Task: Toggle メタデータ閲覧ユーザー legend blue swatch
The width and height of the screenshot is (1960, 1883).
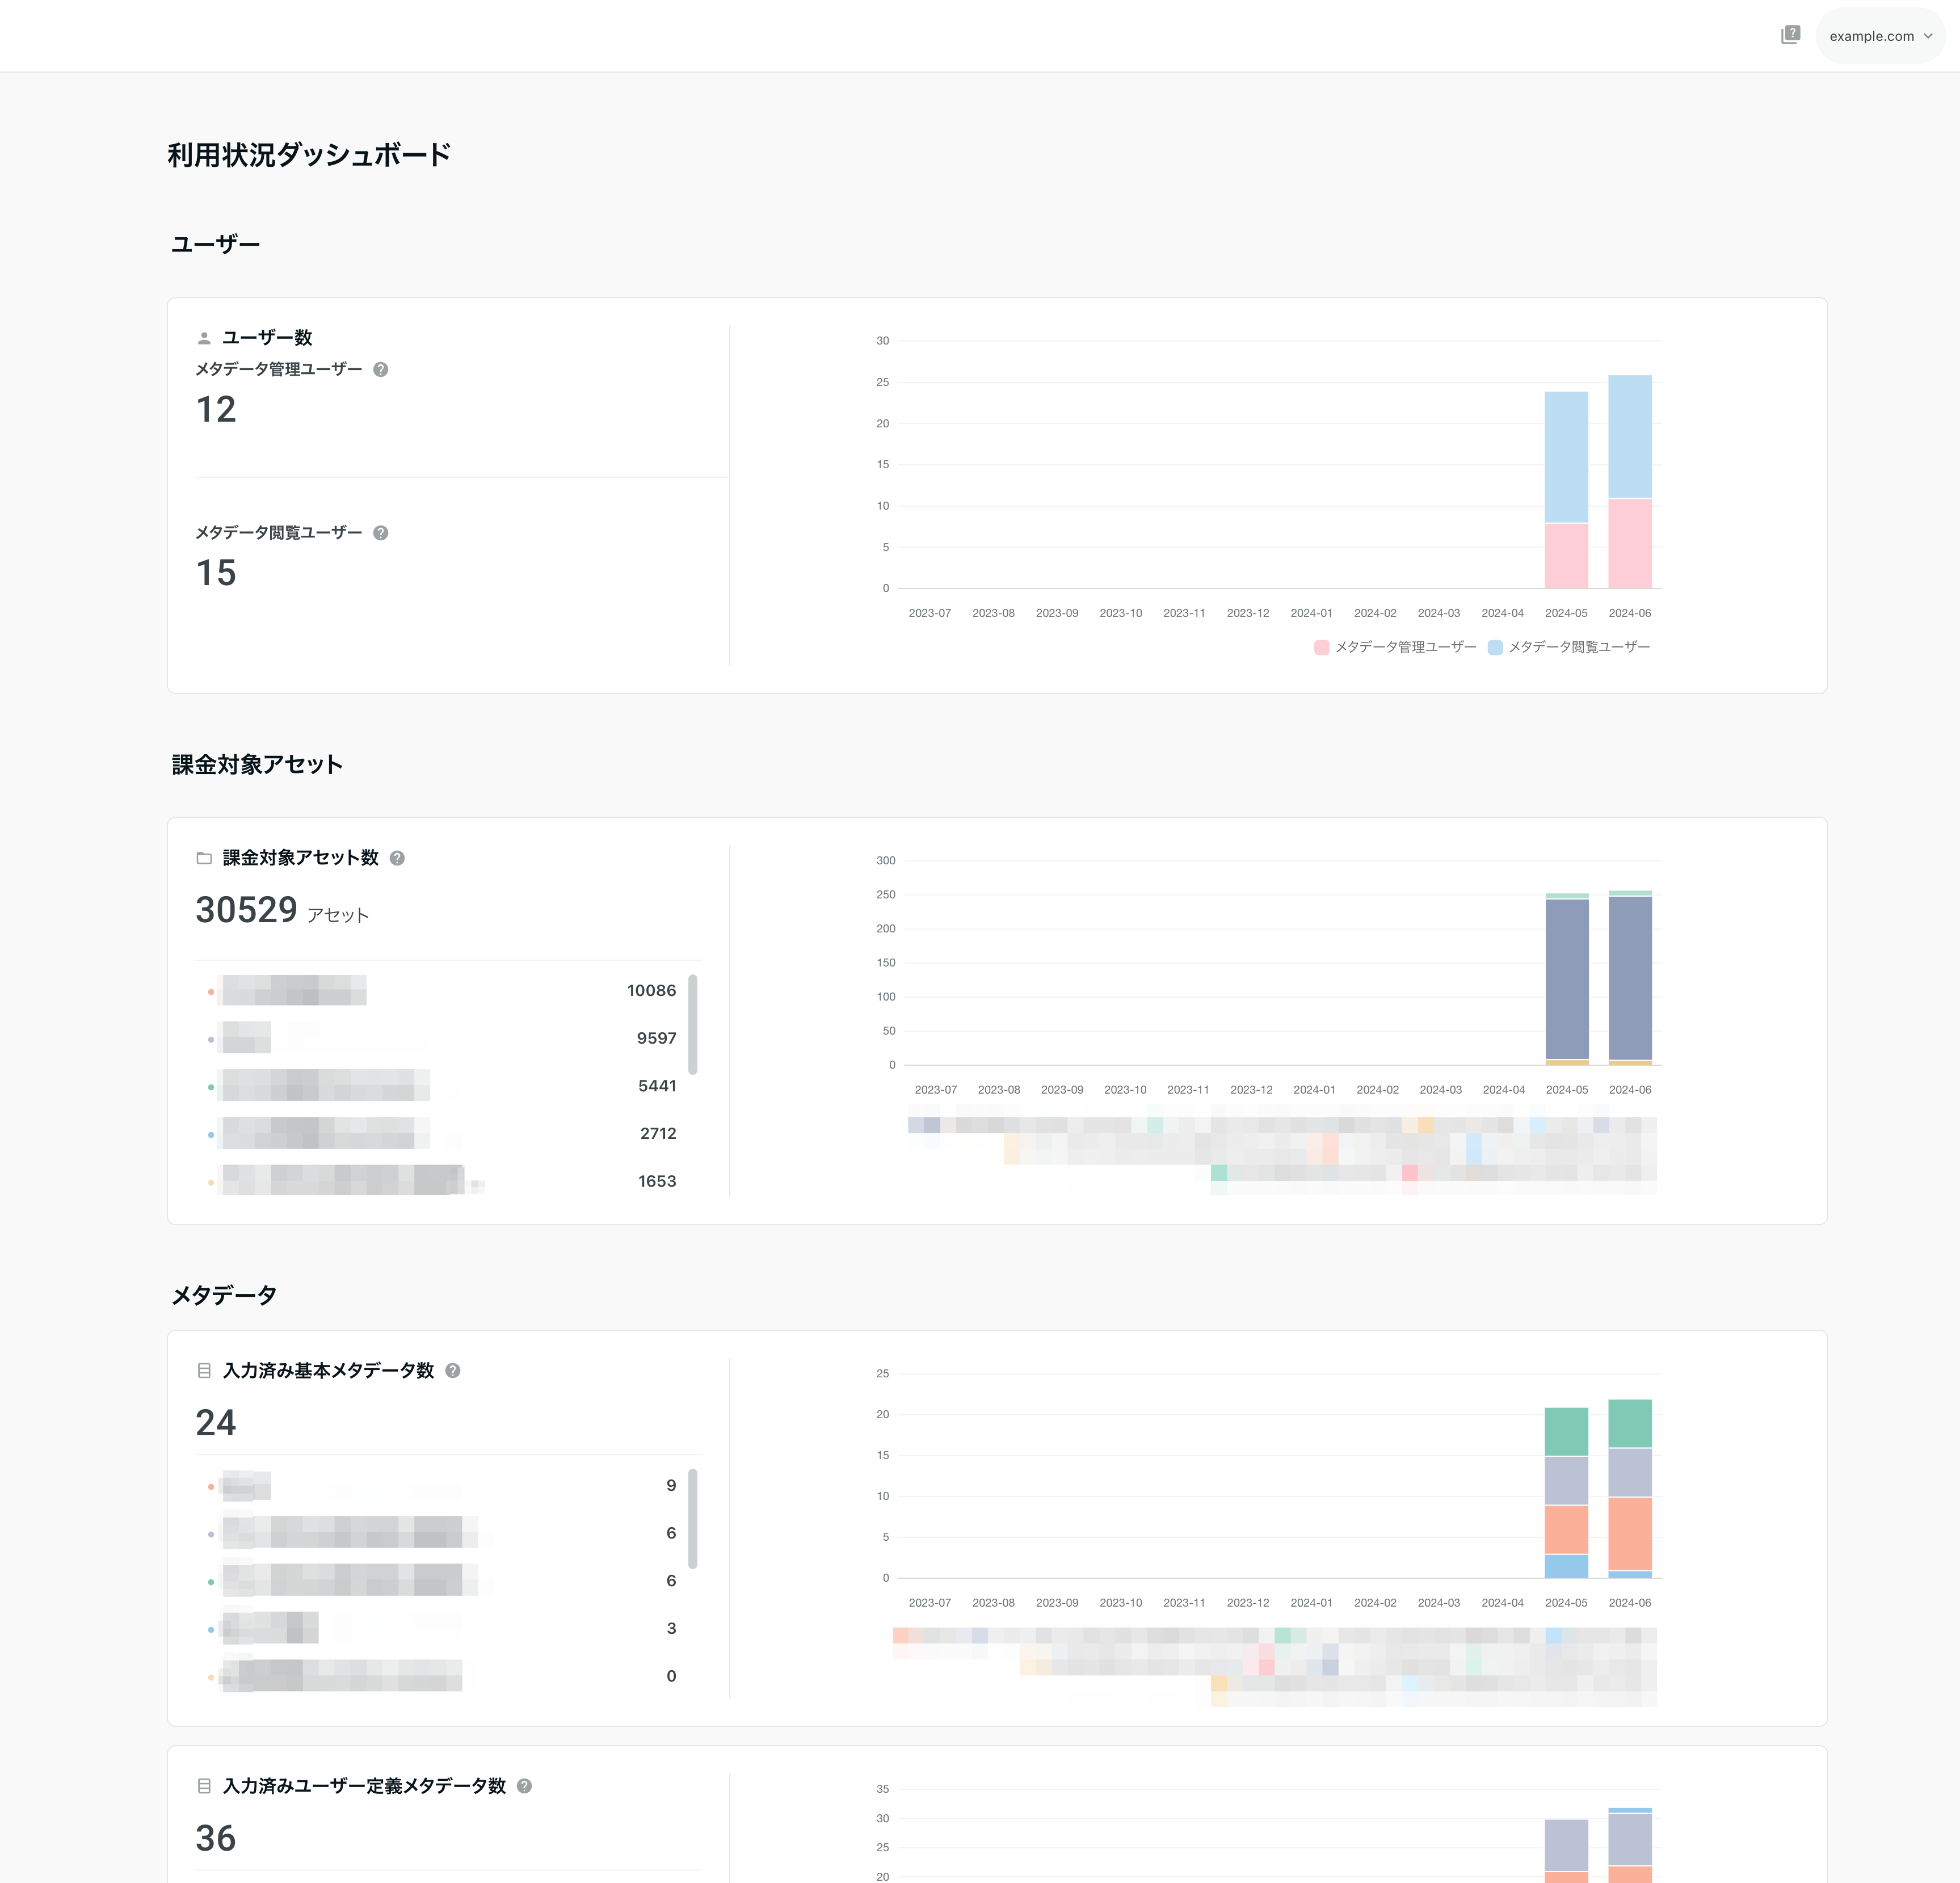Action: point(1495,647)
